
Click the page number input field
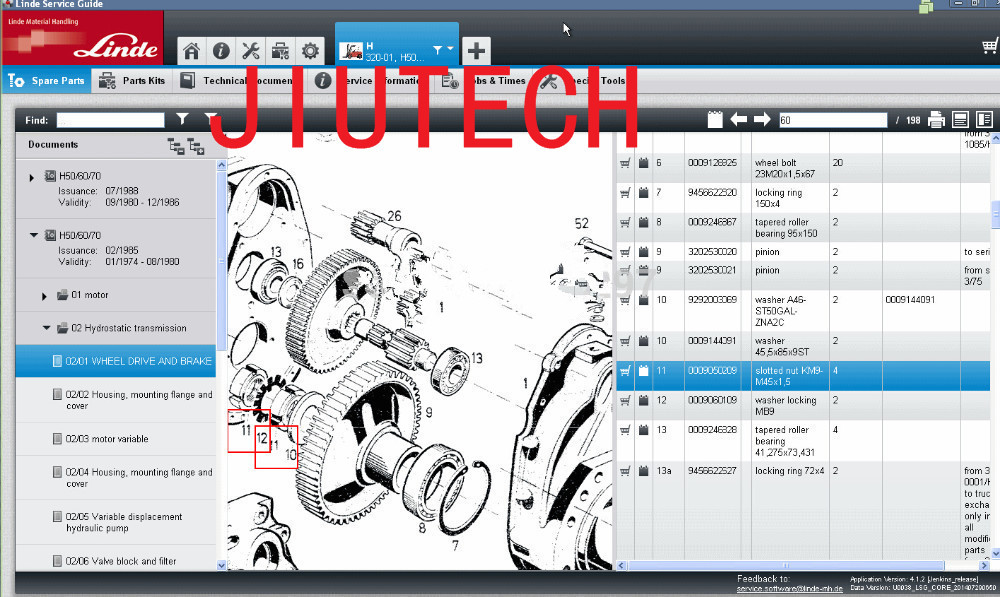831,120
